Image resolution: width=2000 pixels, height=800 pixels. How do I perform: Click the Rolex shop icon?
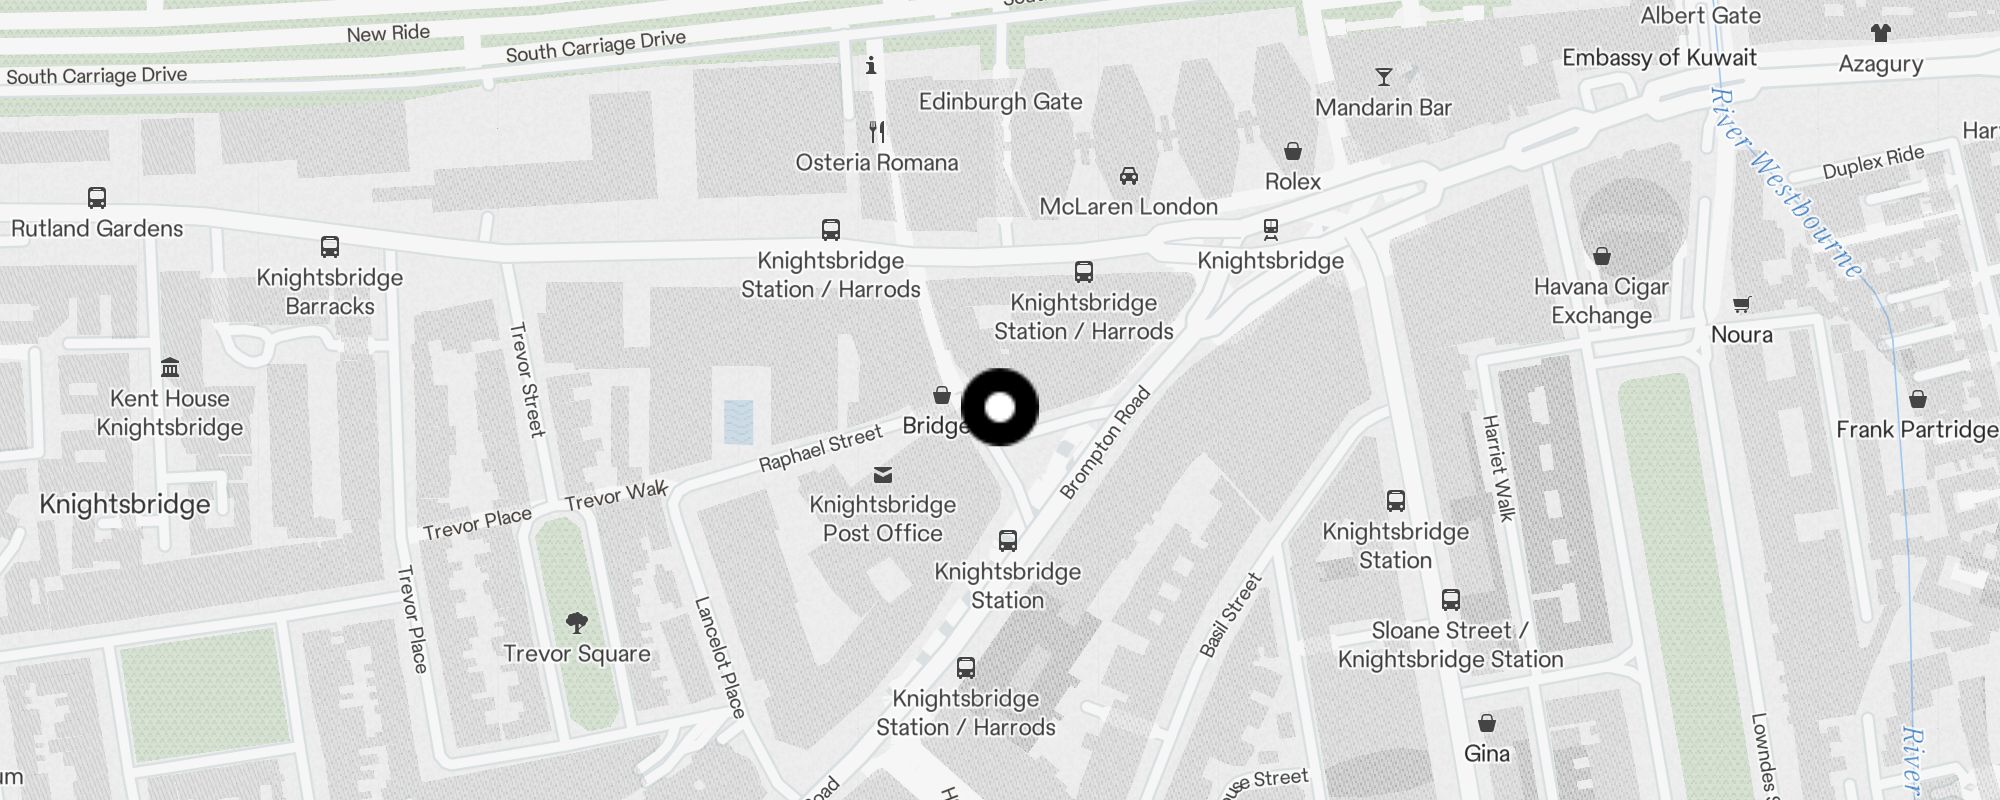1293,151
